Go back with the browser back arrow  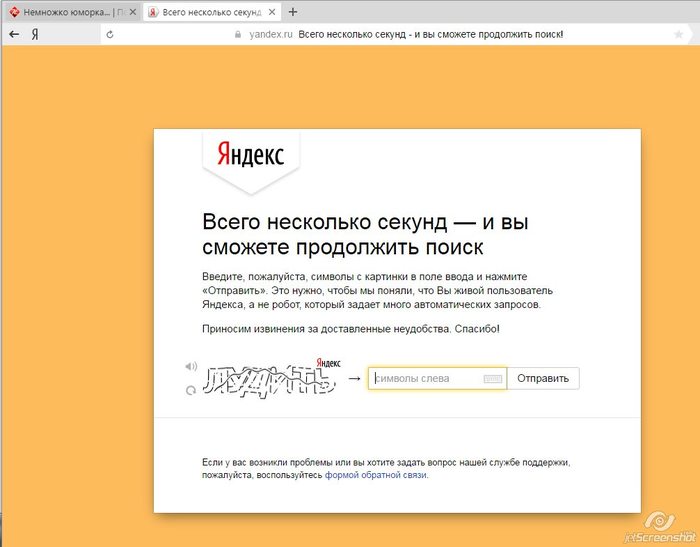pyautogui.click(x=14, y=34)
